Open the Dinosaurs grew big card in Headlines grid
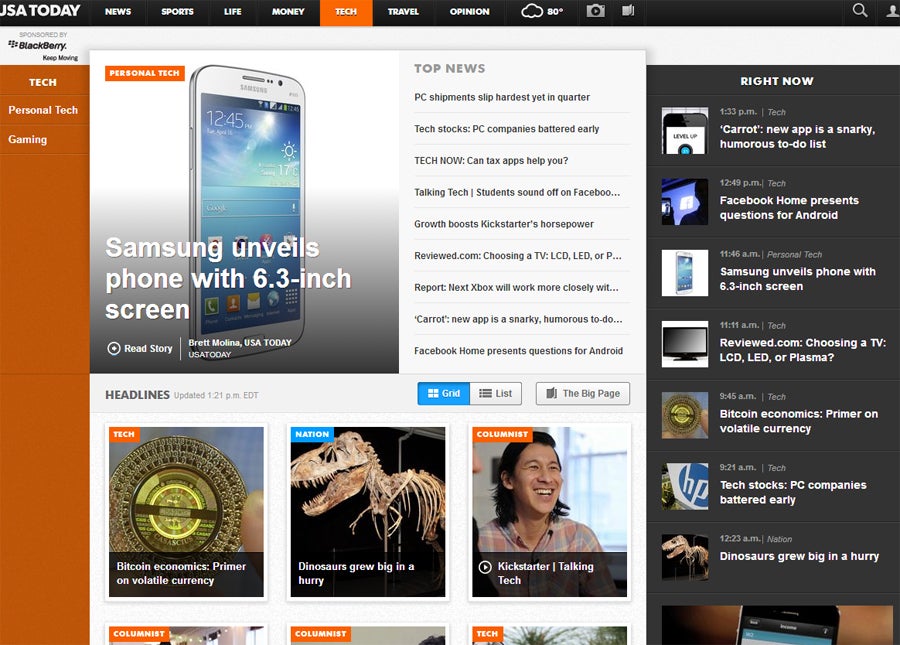Image resolution: width=900 pixels, height=645 pixels. coord(367,512)
